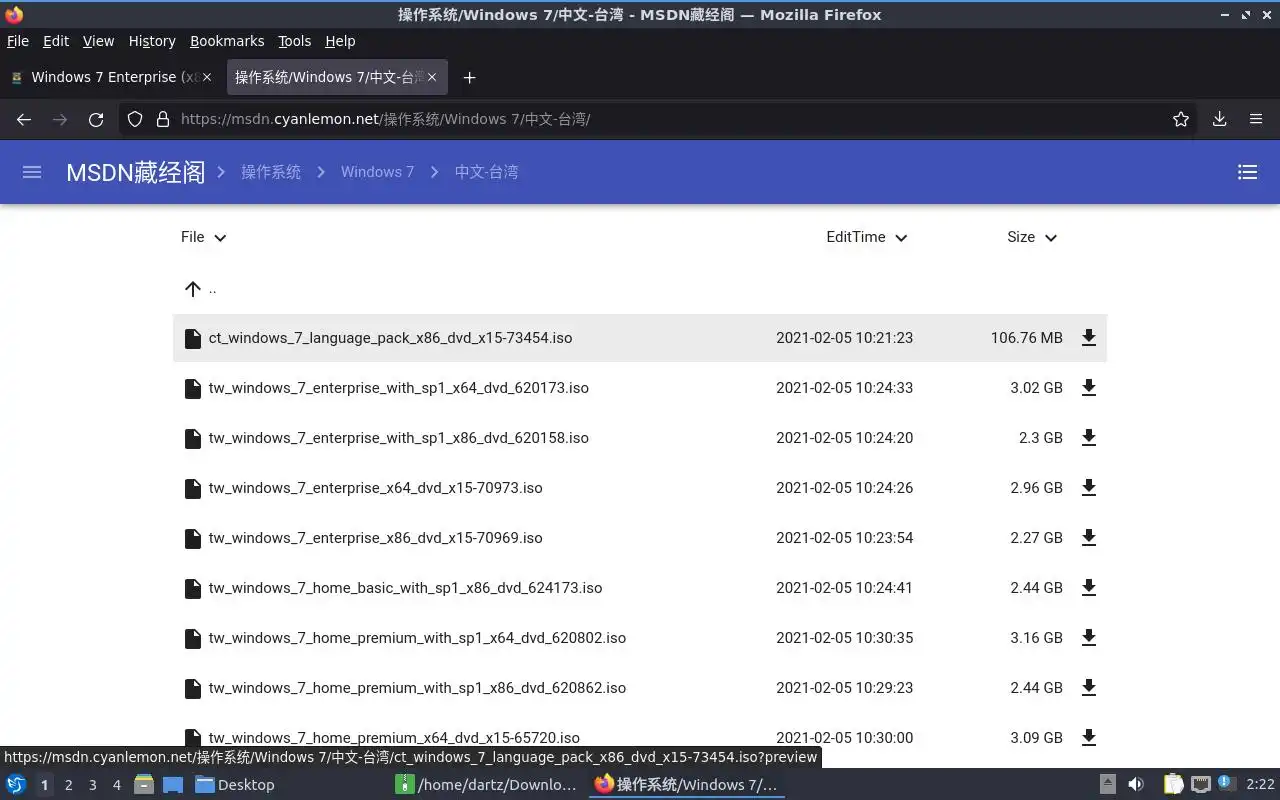This screenshot has width=1280, height=800.
Task: Click the Firefox back arrow
Action: [x=24, y=119]
